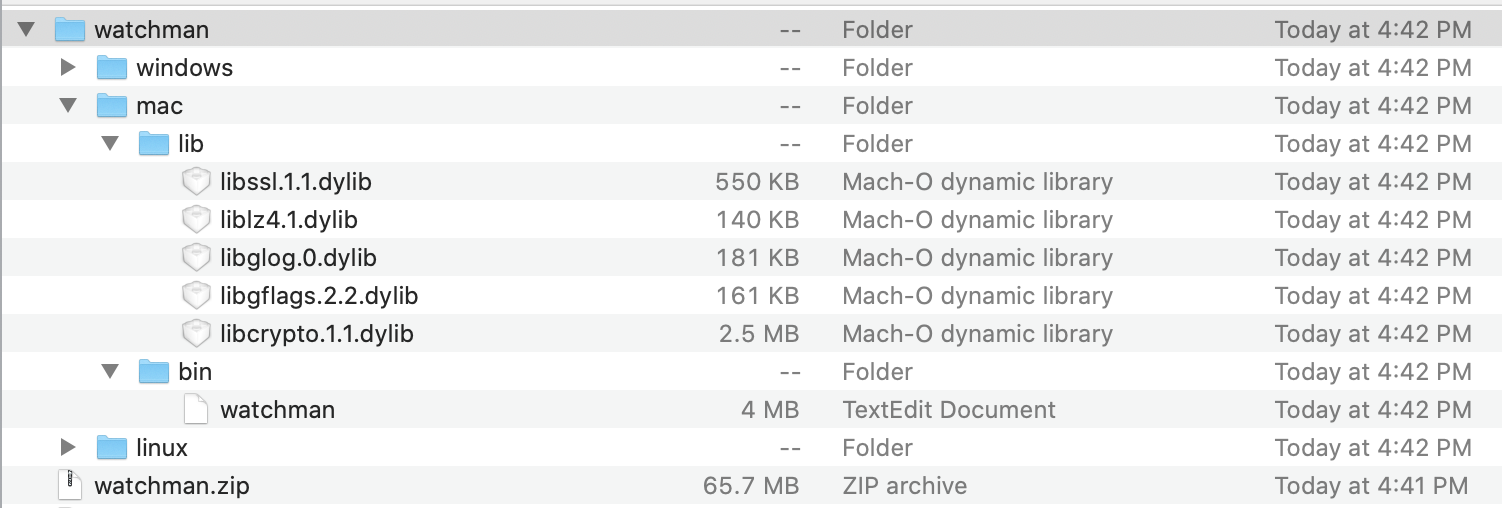The width and height of the screenshot is (1502, 508).
Task: Select the libssl.1.1.dylib file icon
Action: coord(196,182)
